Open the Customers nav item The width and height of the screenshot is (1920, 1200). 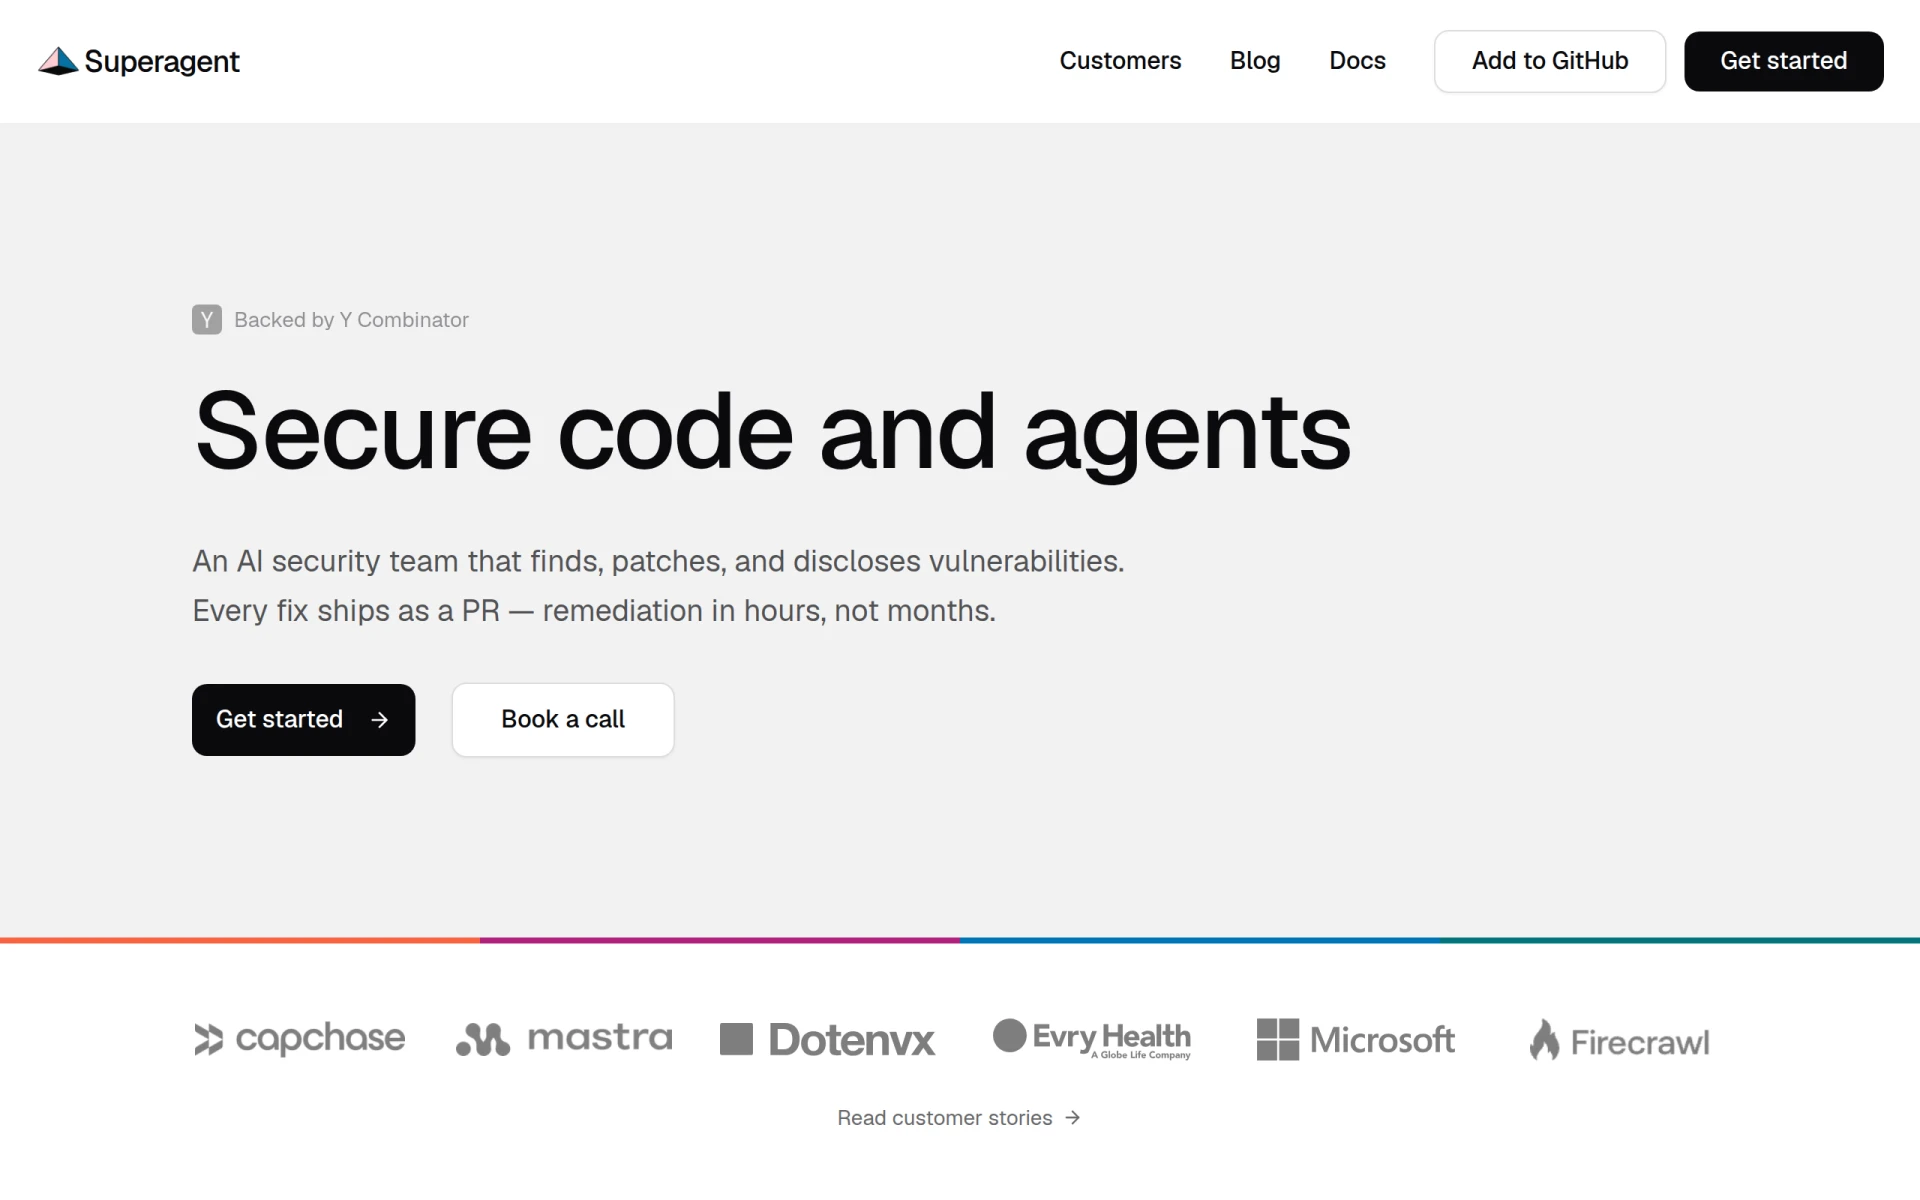(1120, 61)
